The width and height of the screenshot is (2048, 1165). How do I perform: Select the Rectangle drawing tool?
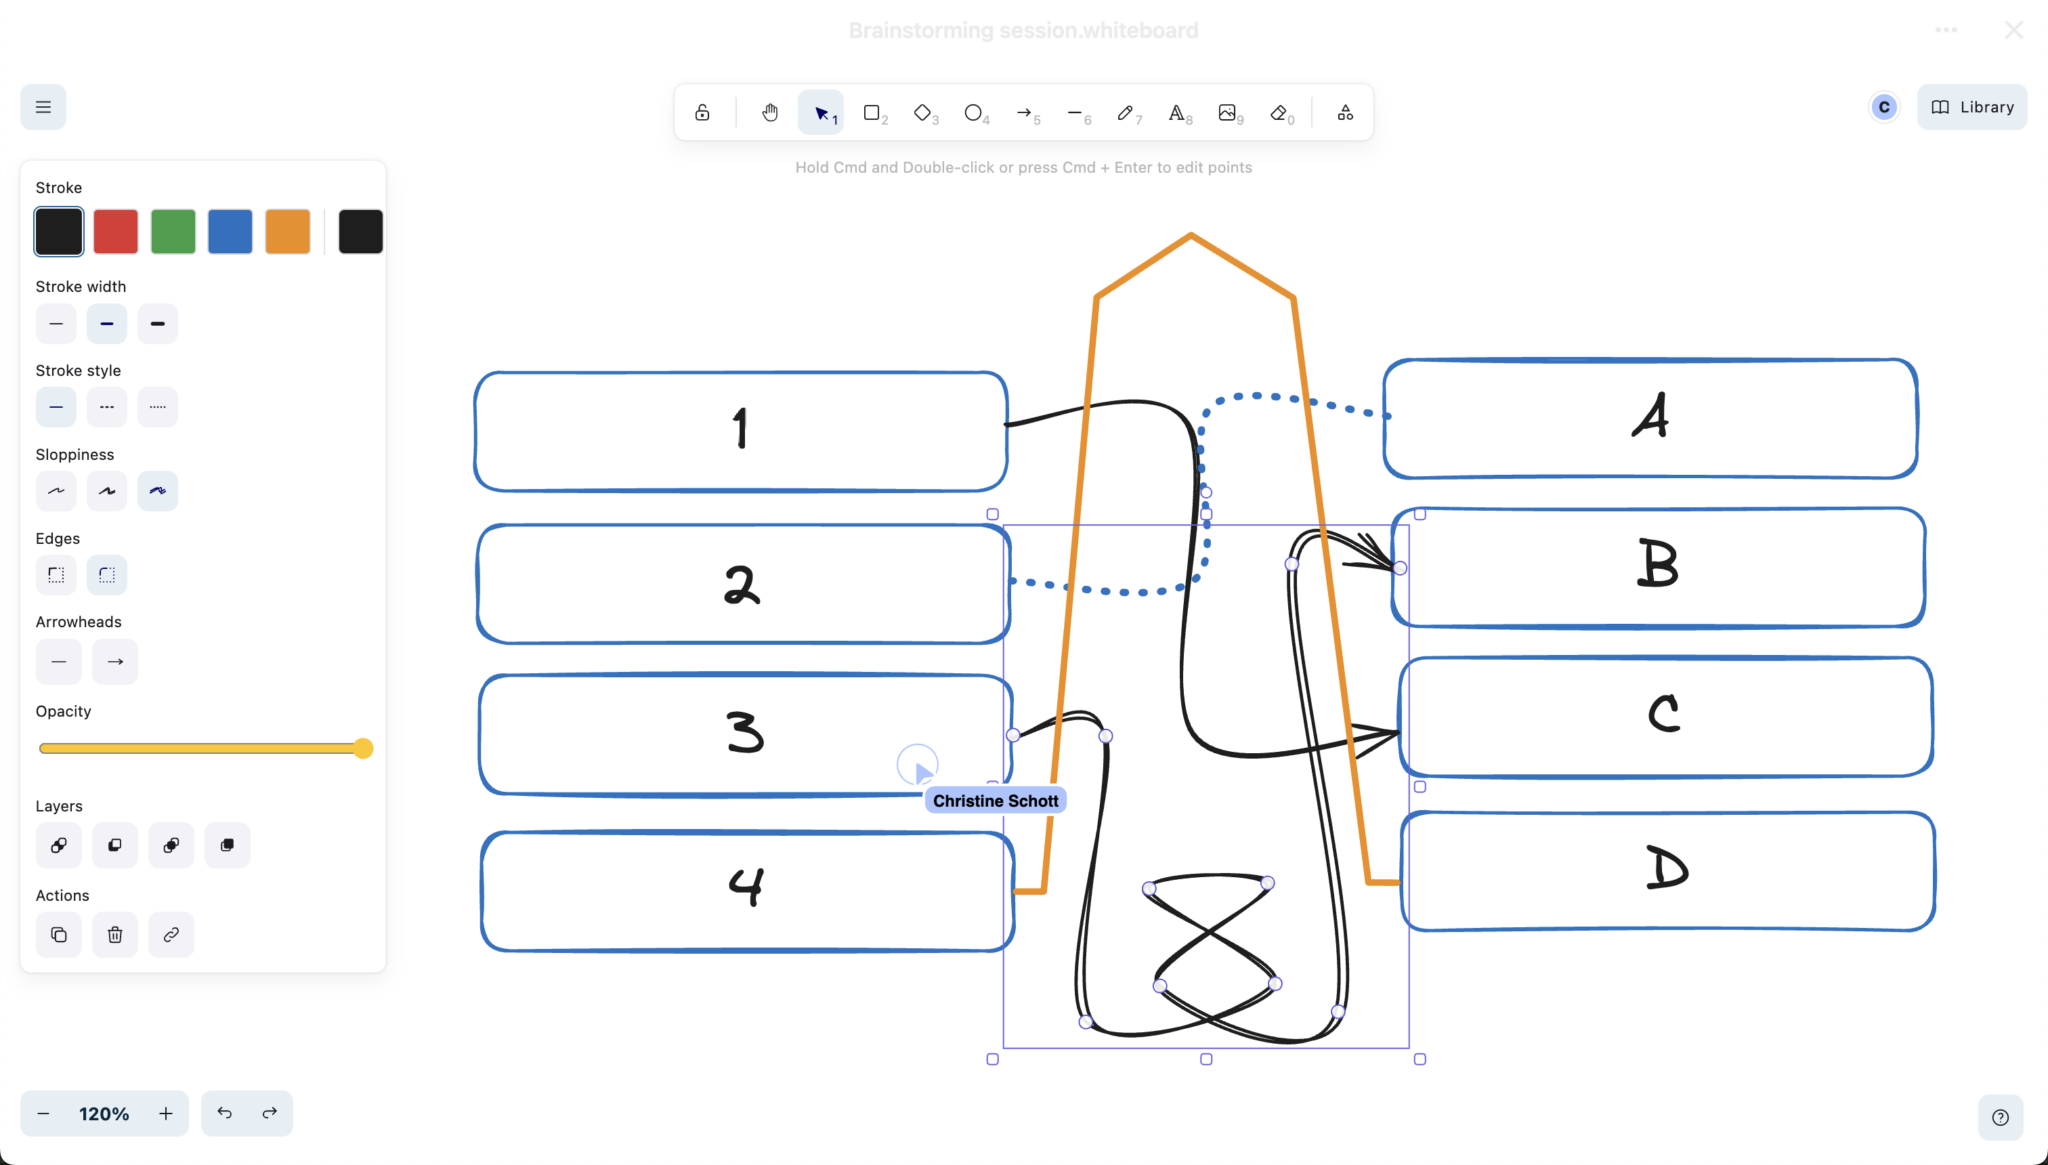pyautogui.click(x=872, y=112)
